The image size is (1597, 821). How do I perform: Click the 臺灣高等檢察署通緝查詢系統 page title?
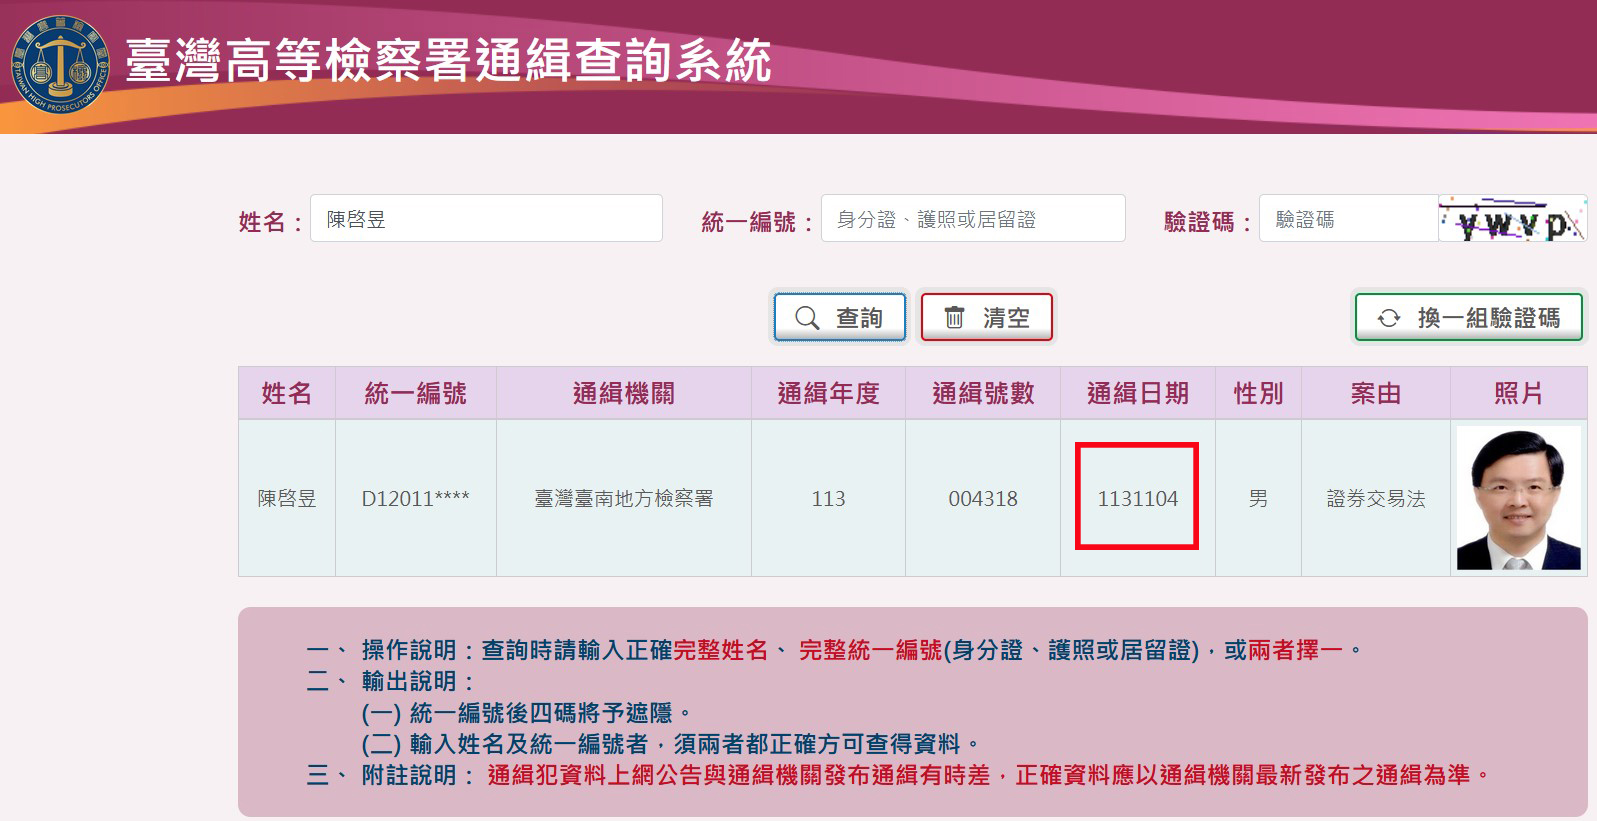tap(448, 62)
